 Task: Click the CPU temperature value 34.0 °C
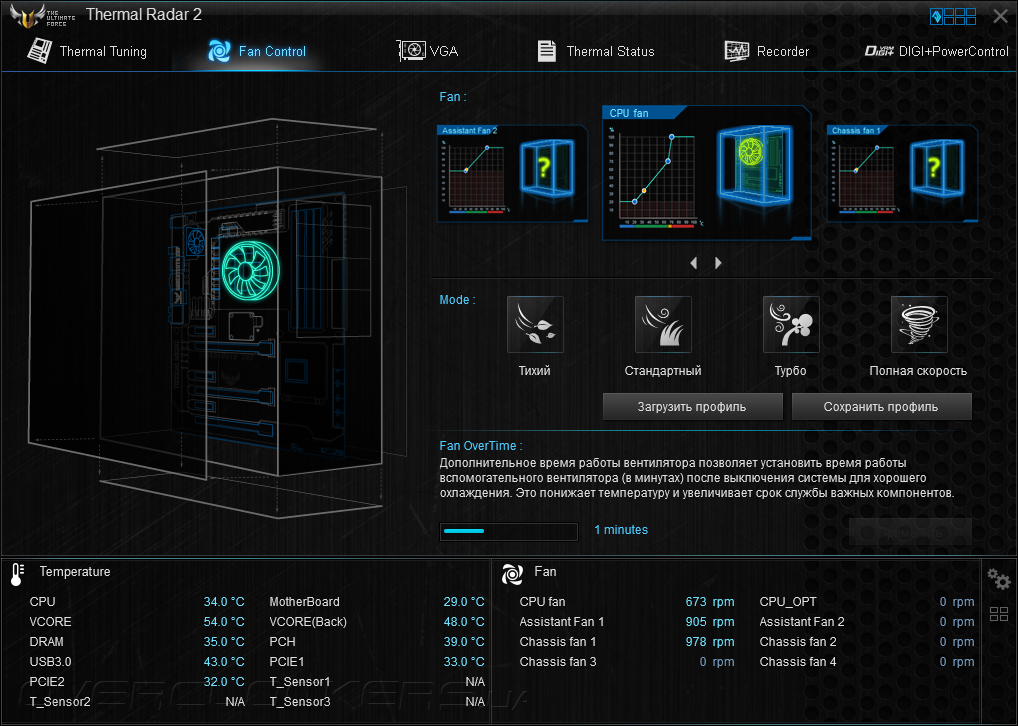224,602
